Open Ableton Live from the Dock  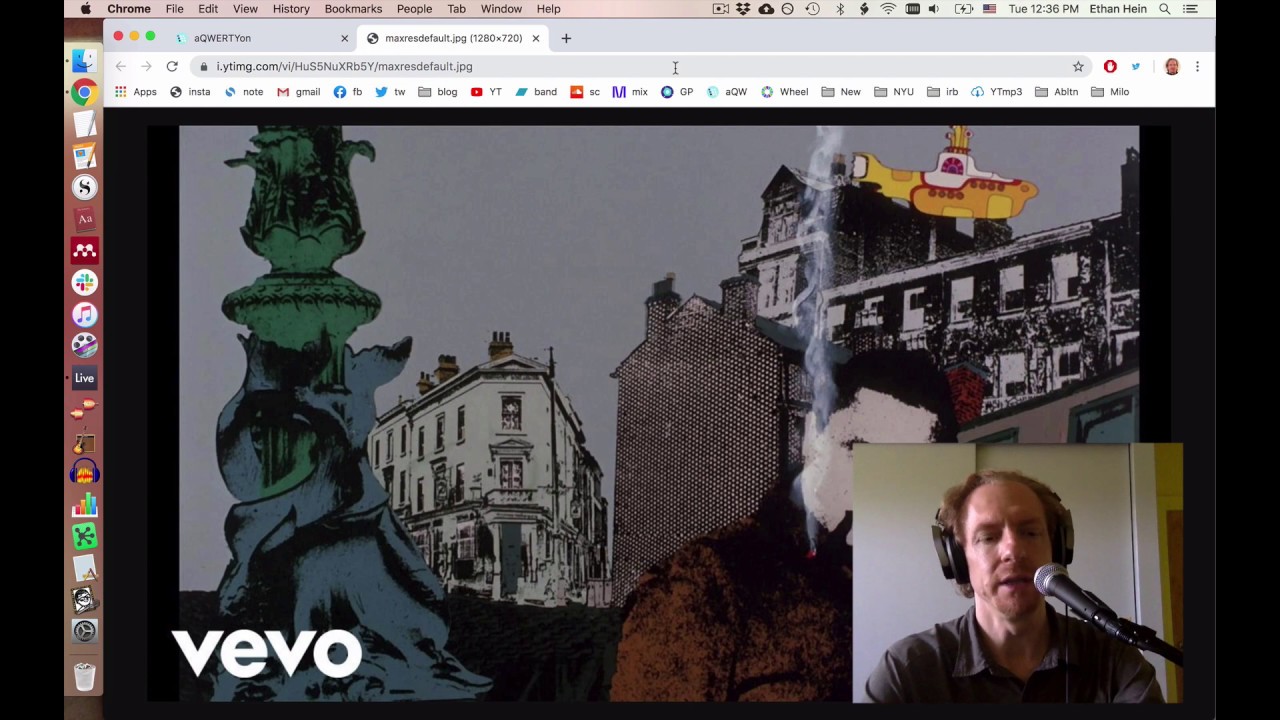[x=84, y=378]
